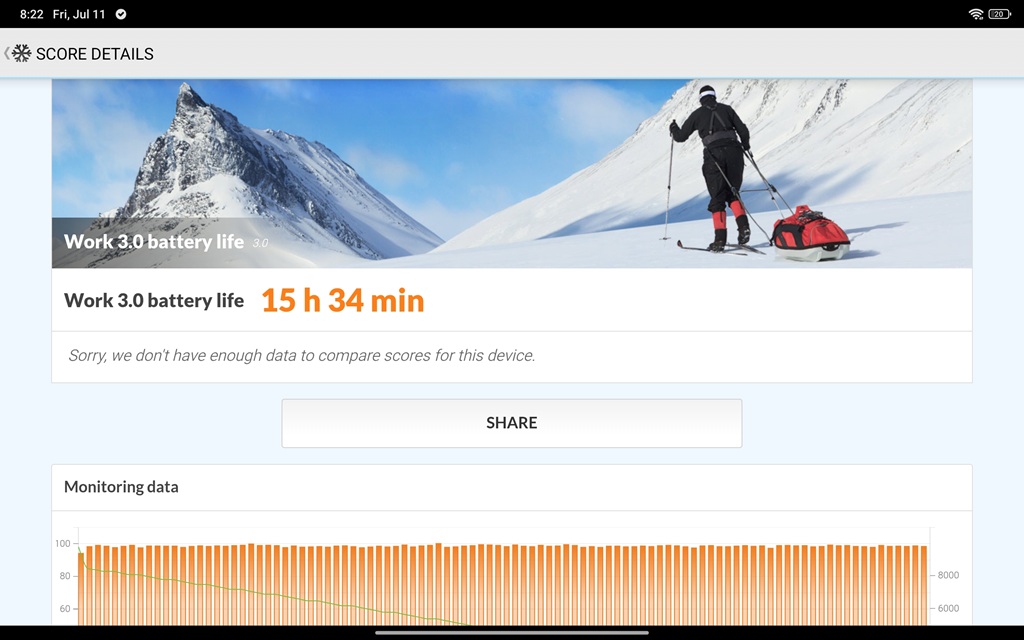The height and width of the screenshot is (640, 1024).
Task: Select the first orange bar in monitoring chart
Action: tap(82, 588)
